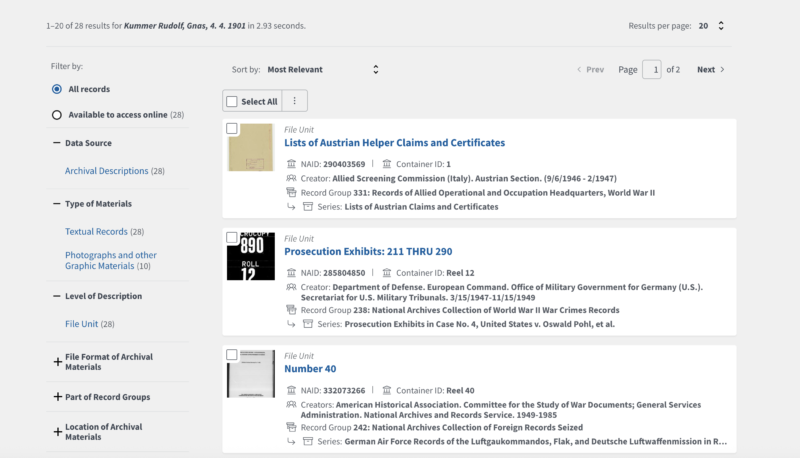Image resolution: width=800 pixels, height=458 pixels.
Task: Tick checkbox for Lists of Austrian Helper Claims
Action: (x=232, y=129)
